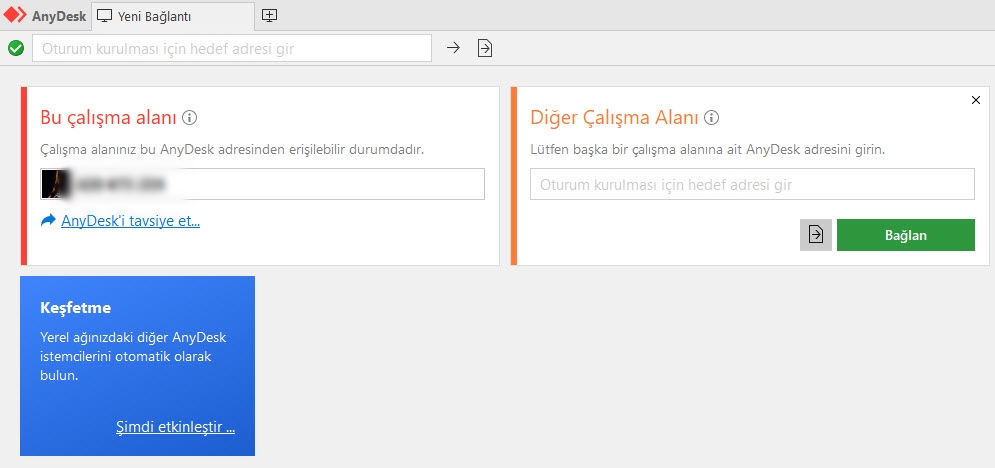
Task: Open a new tab with the plus icon
Action: click(269, 15)
